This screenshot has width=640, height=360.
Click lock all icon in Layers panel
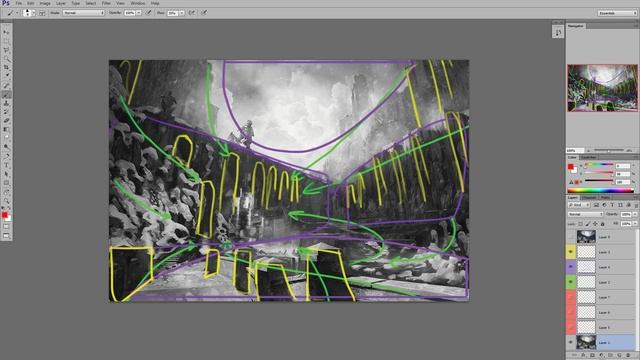[602, 224]
